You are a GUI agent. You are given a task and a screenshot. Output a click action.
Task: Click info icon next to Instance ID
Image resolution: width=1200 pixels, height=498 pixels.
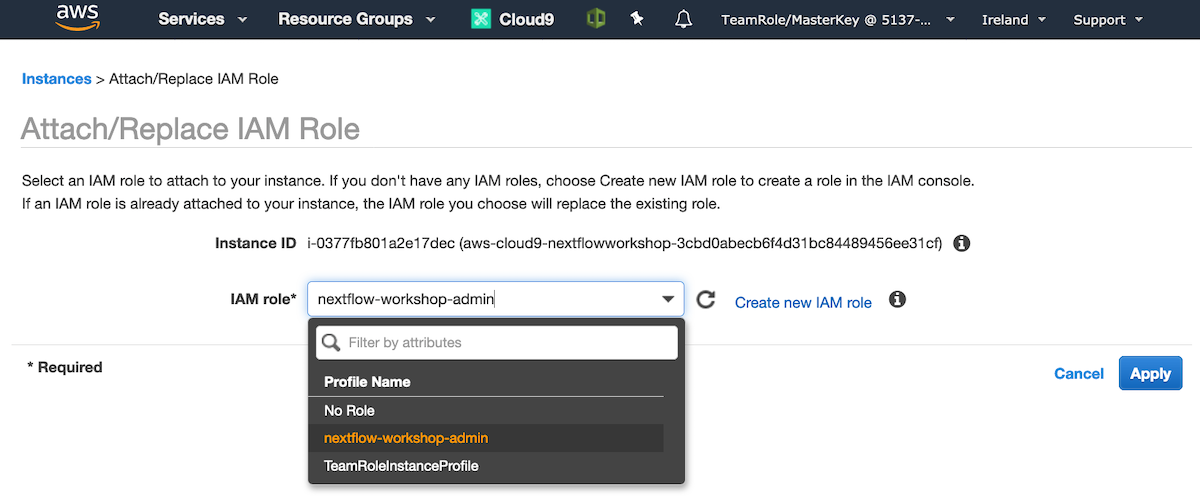coord(962,243)
